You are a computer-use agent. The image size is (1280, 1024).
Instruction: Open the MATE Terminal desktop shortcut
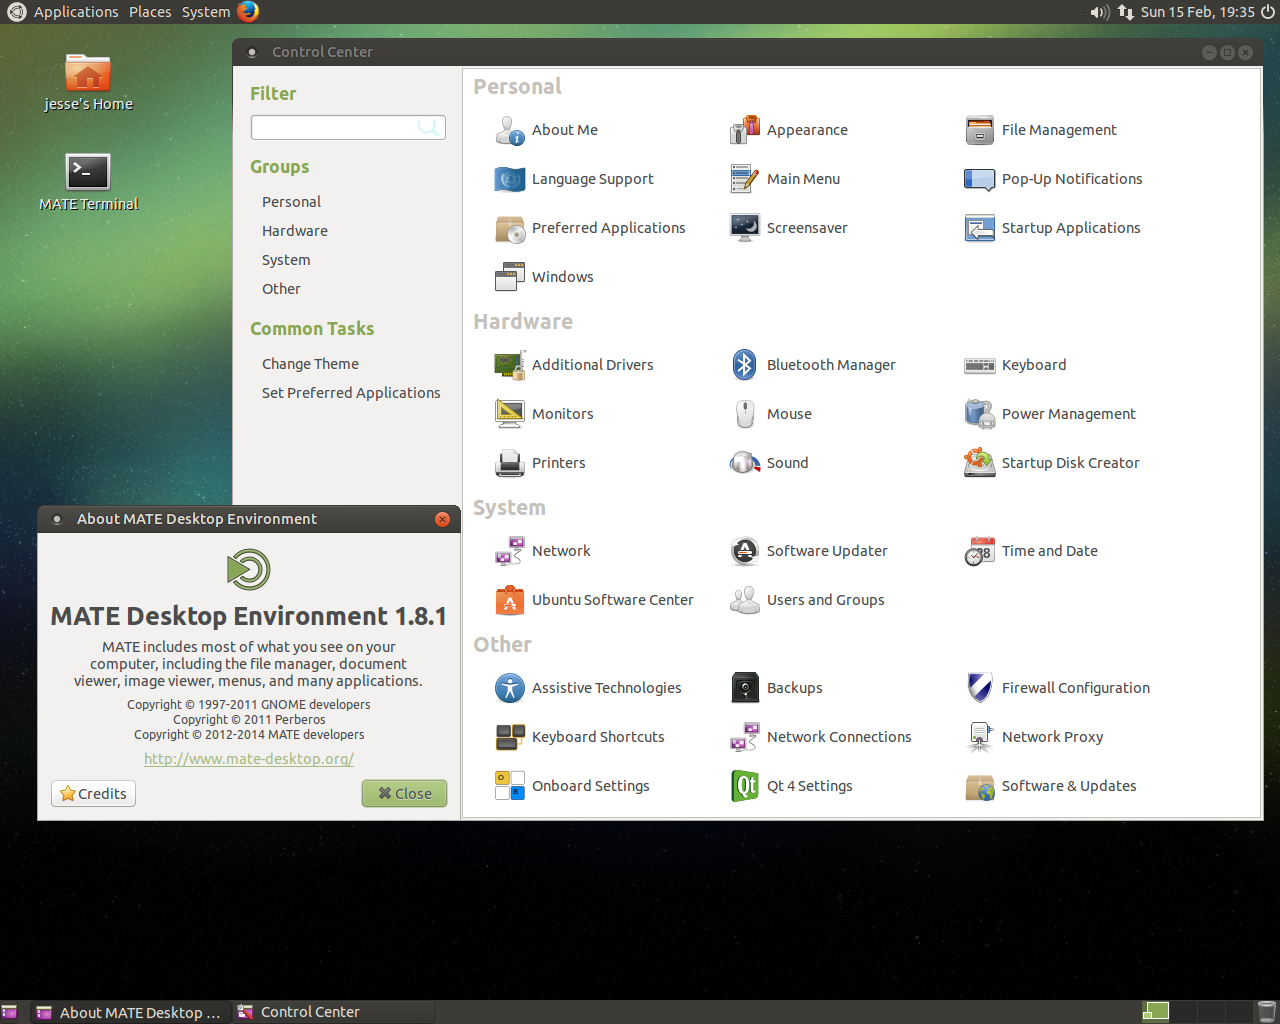point(88,182)
